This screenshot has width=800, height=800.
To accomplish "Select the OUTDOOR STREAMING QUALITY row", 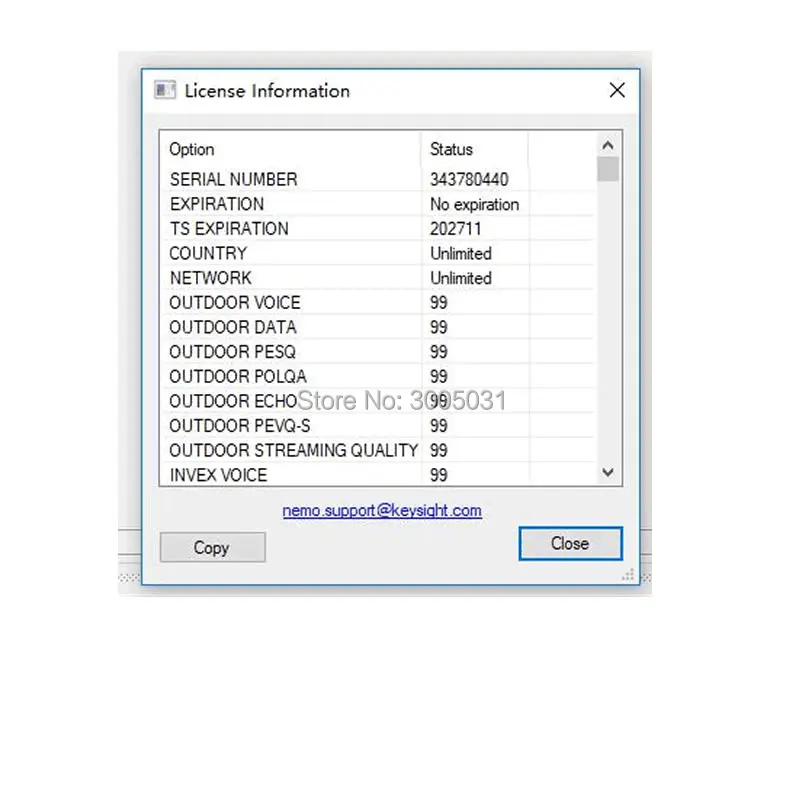I will [x=377, y=451].
